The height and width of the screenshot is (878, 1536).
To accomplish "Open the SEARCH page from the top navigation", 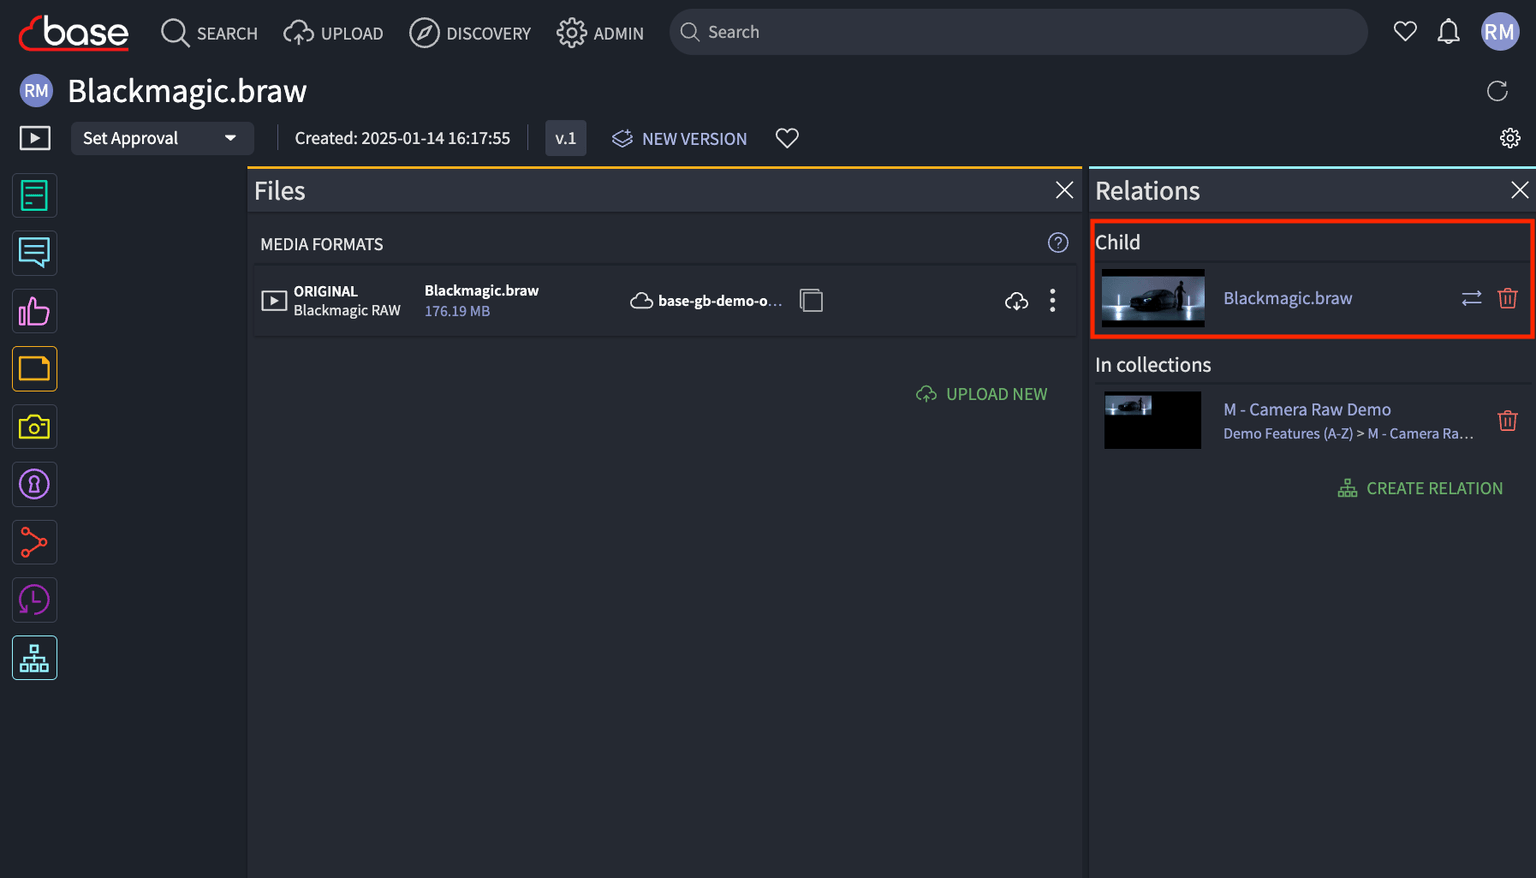I will tap(209, 33).
